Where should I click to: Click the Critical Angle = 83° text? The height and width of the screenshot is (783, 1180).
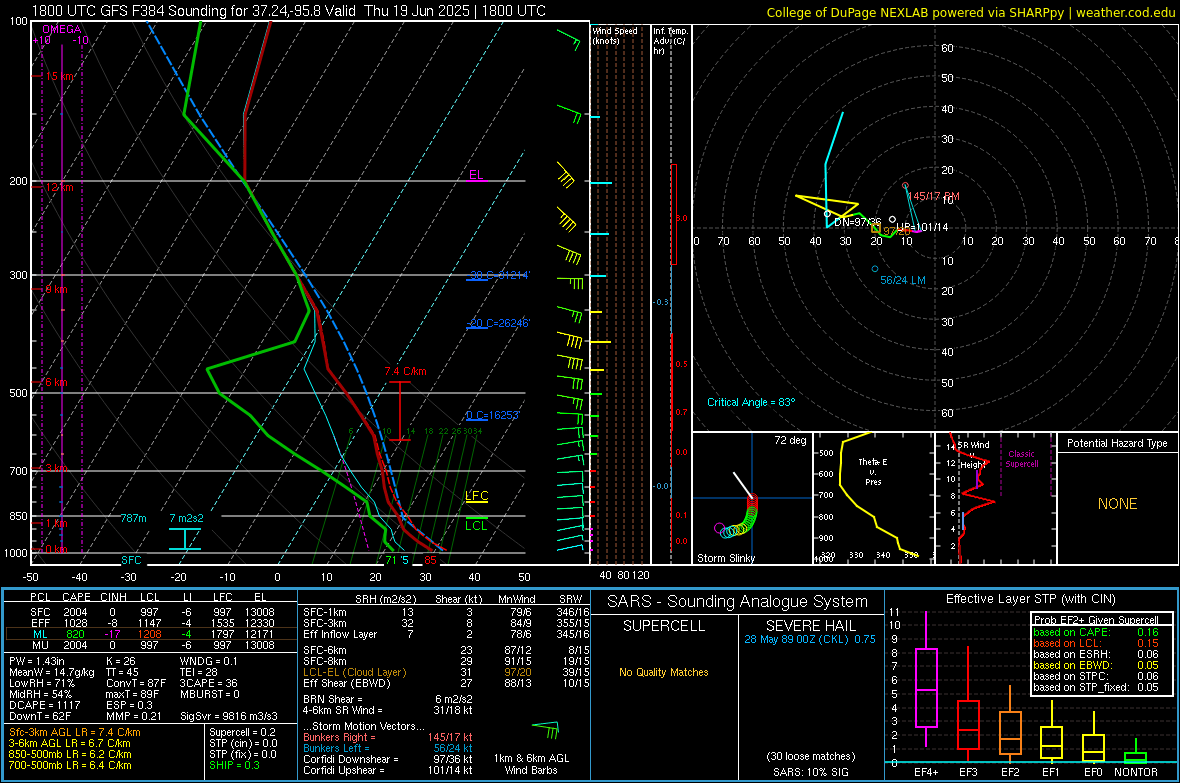coord(750,402)
